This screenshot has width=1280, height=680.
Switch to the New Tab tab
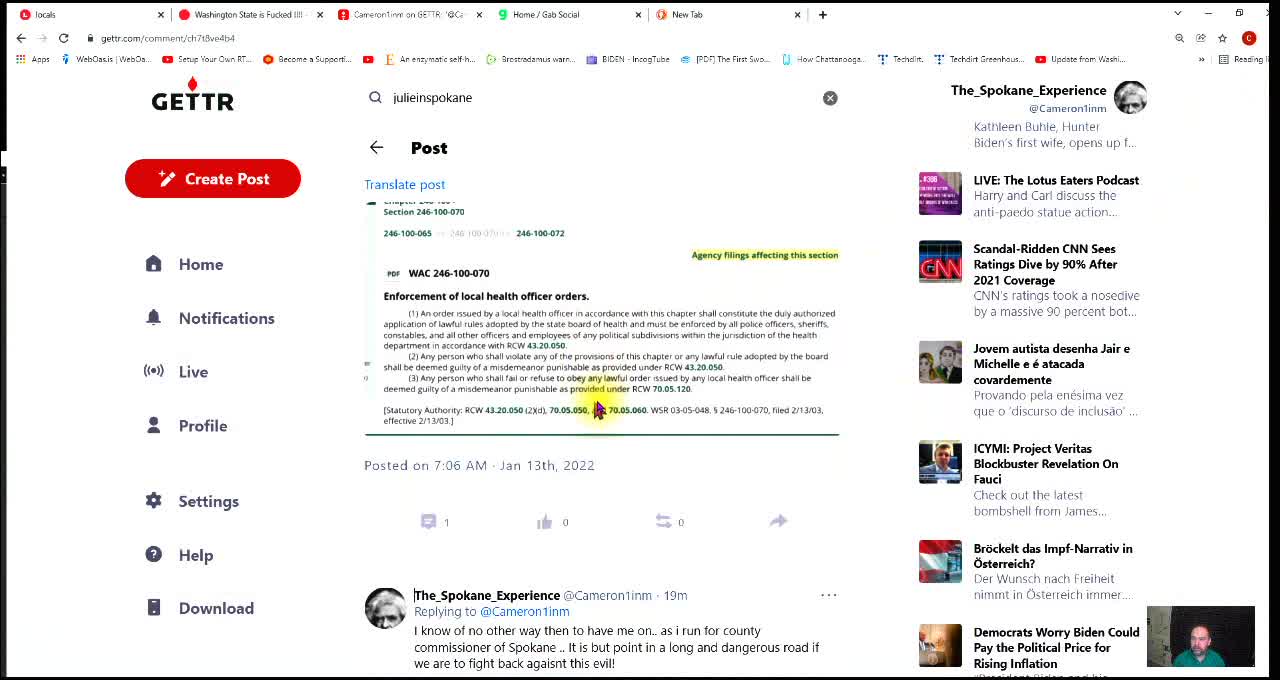[726, 14]
